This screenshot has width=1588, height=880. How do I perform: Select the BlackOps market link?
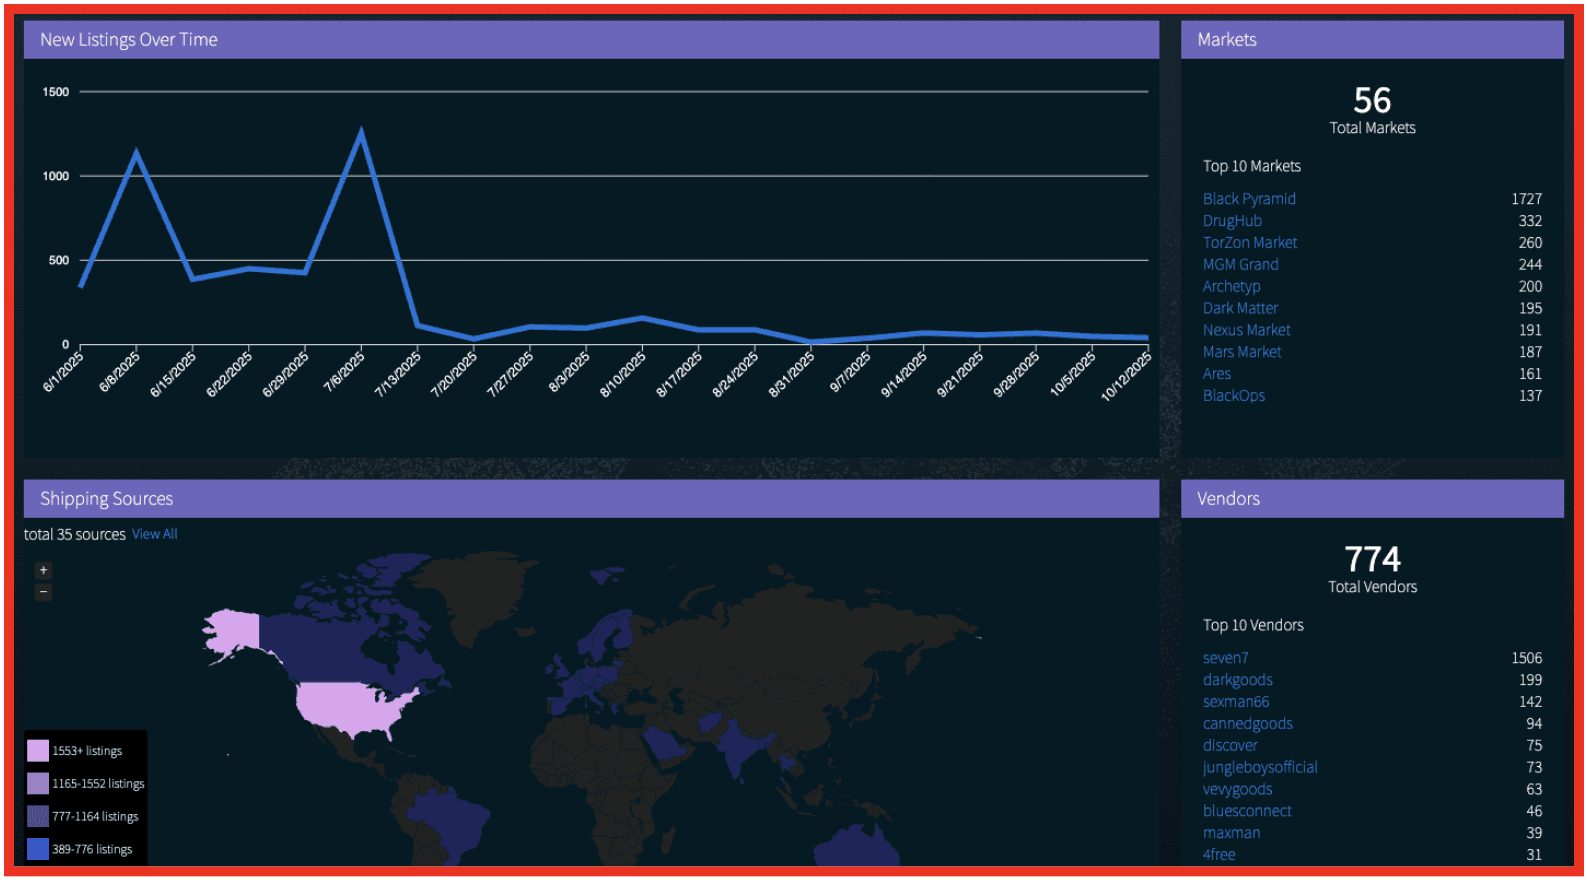(1233, 396)
